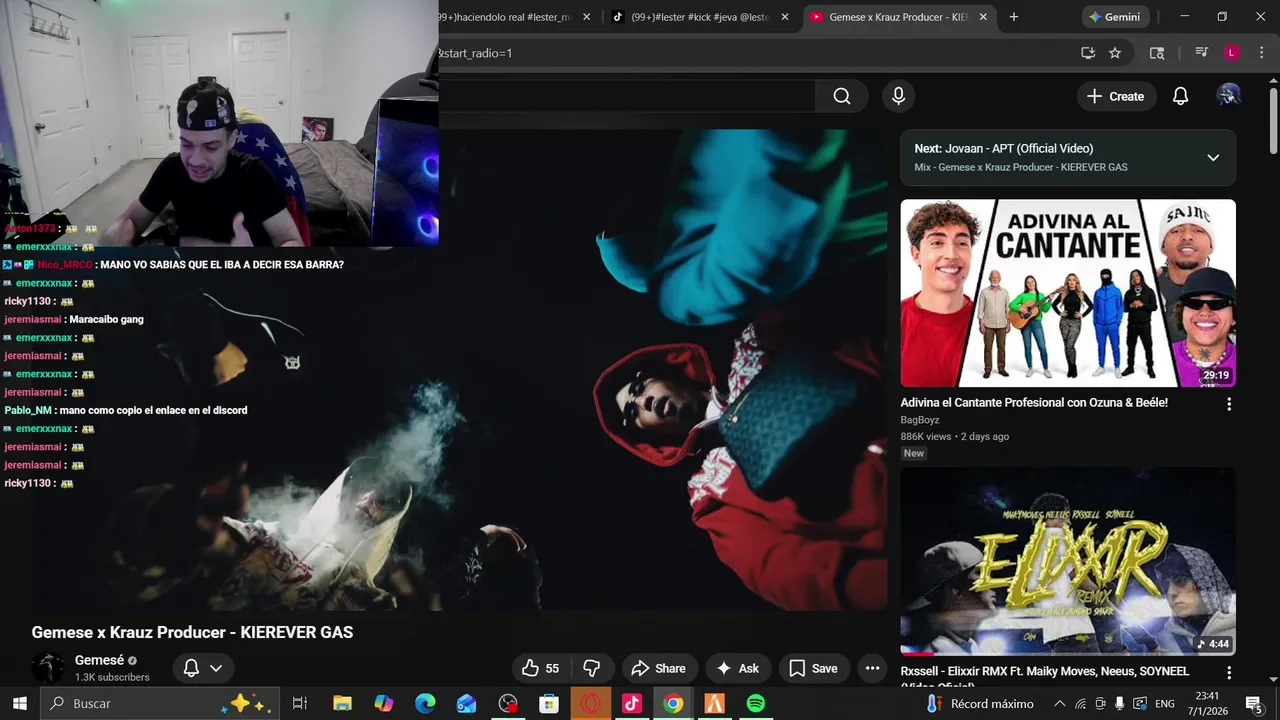Viewport: 1280px width, 720px height.
Task: Open Copilot icon on taskbar
Action: 384,704
